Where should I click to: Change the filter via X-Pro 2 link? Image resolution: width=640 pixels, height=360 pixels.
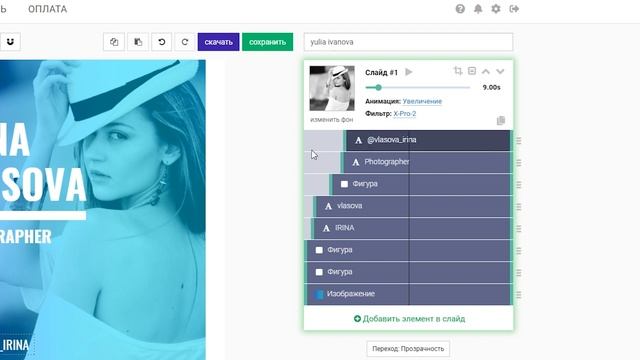click(404, 114)
